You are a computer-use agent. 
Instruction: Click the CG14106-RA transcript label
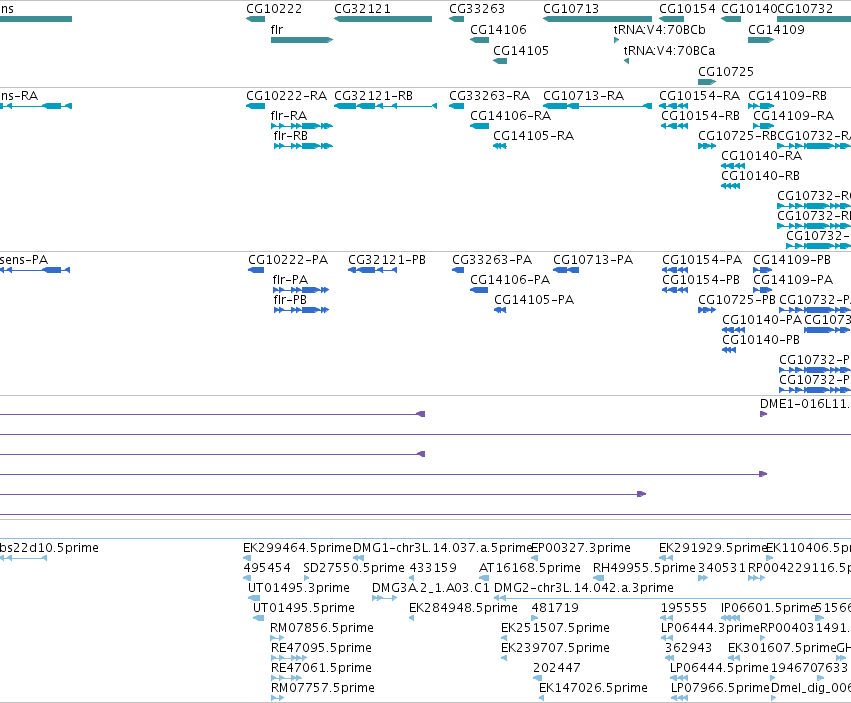(x=511, y=116)
